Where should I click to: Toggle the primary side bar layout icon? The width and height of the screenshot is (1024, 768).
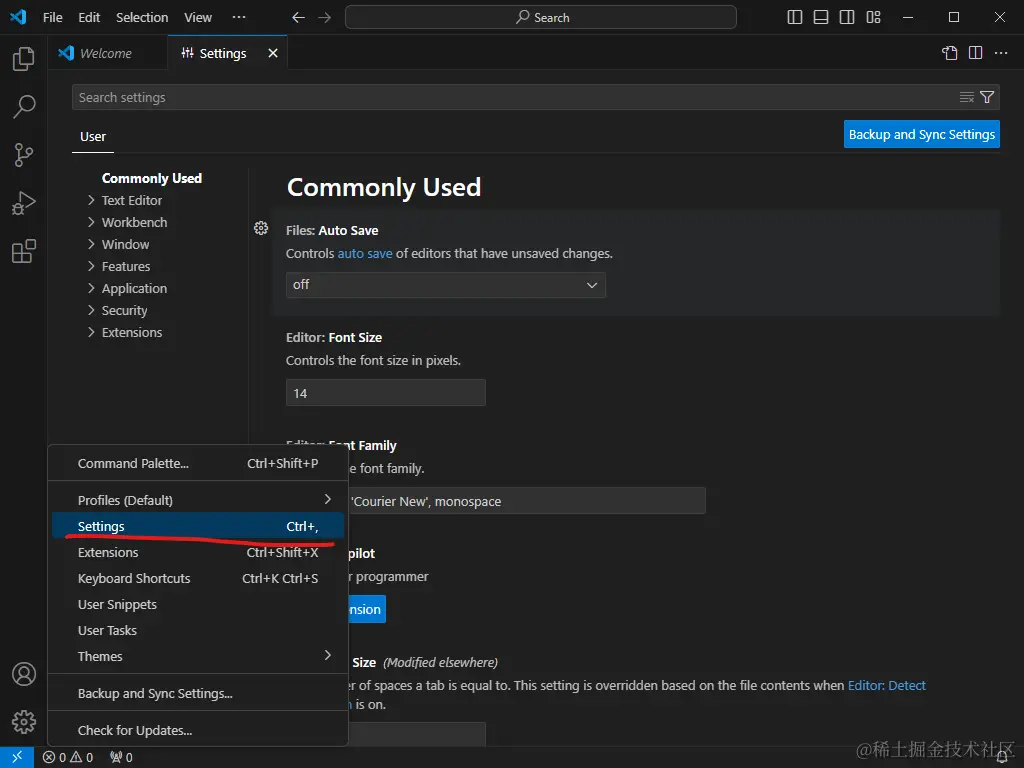click(795, 18)
